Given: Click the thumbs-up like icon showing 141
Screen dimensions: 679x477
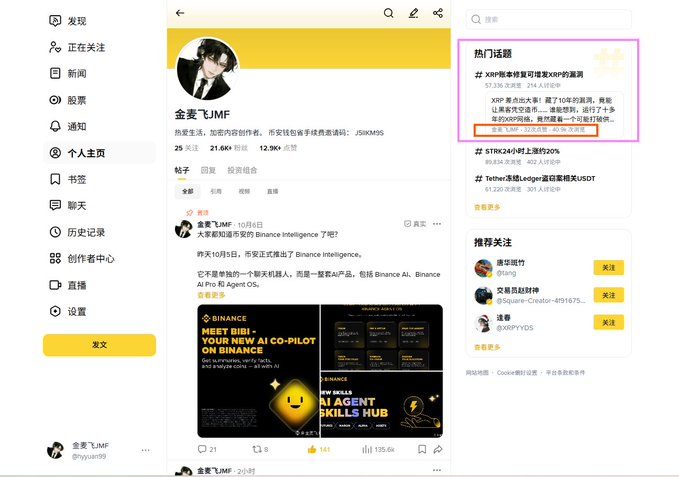Looking at the screenshot, I should tap(312, 449).
